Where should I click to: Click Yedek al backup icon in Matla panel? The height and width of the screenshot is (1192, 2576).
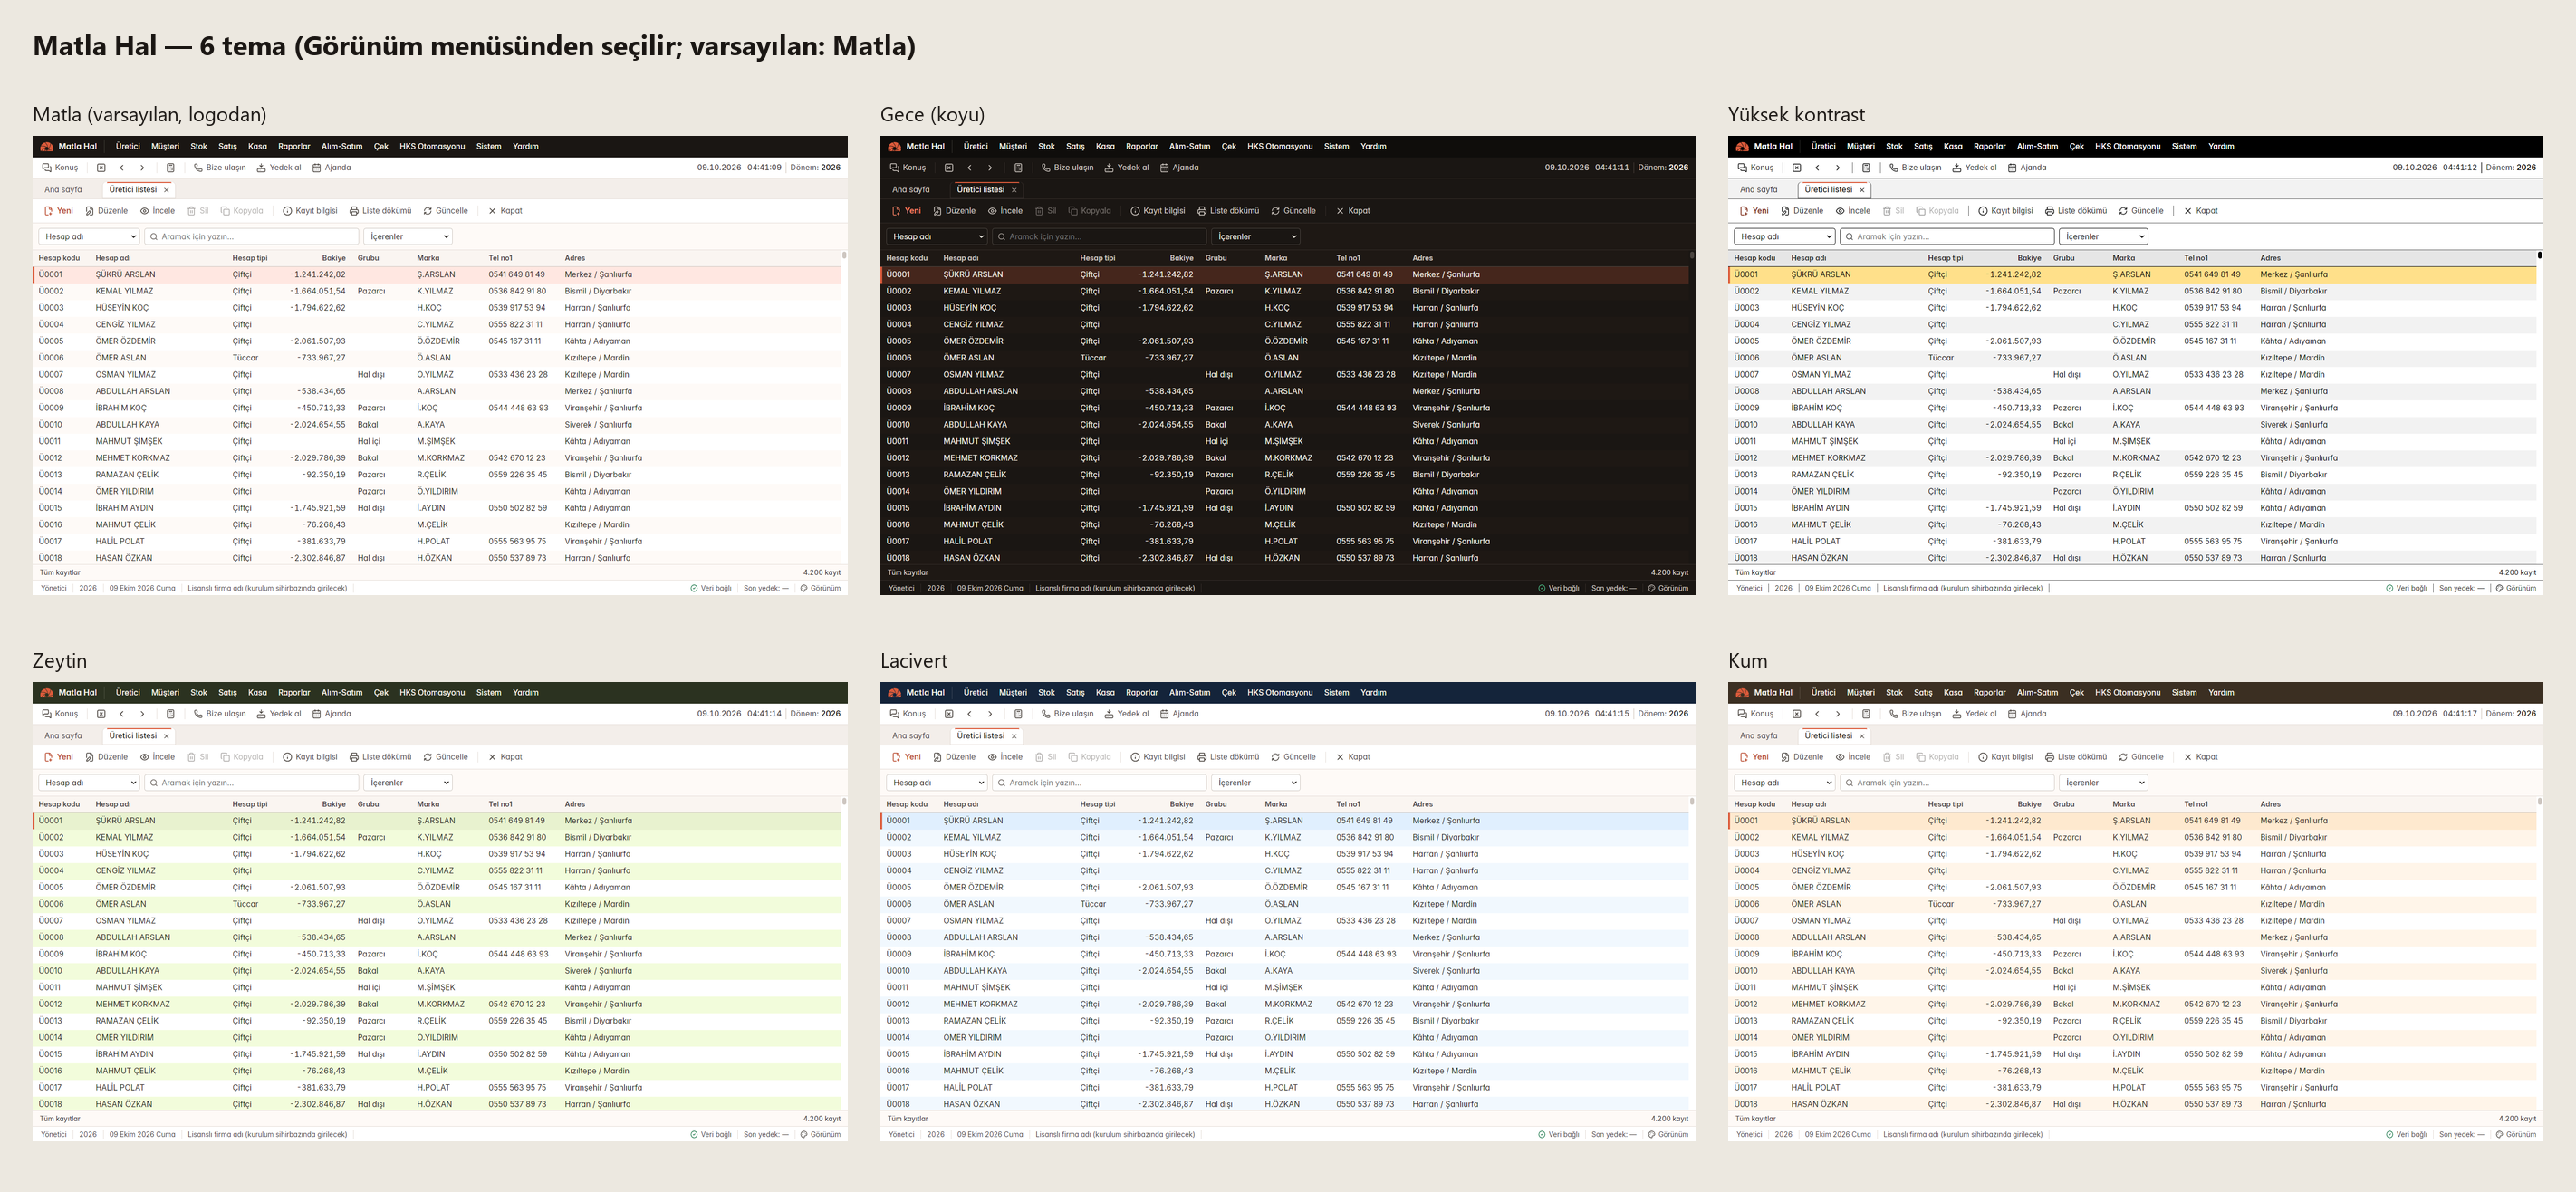coord(261,168)
